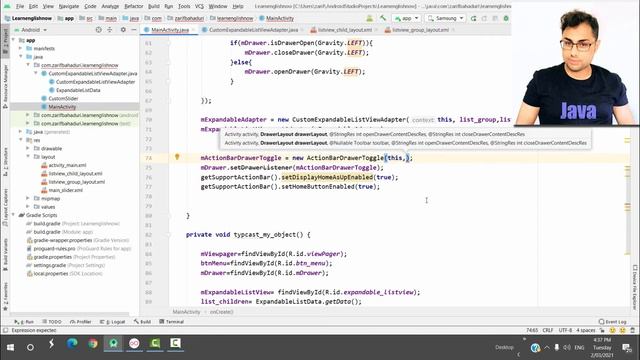Select local.properties in Gradle Scripts
Screen dimensions: 640x360
51,273
